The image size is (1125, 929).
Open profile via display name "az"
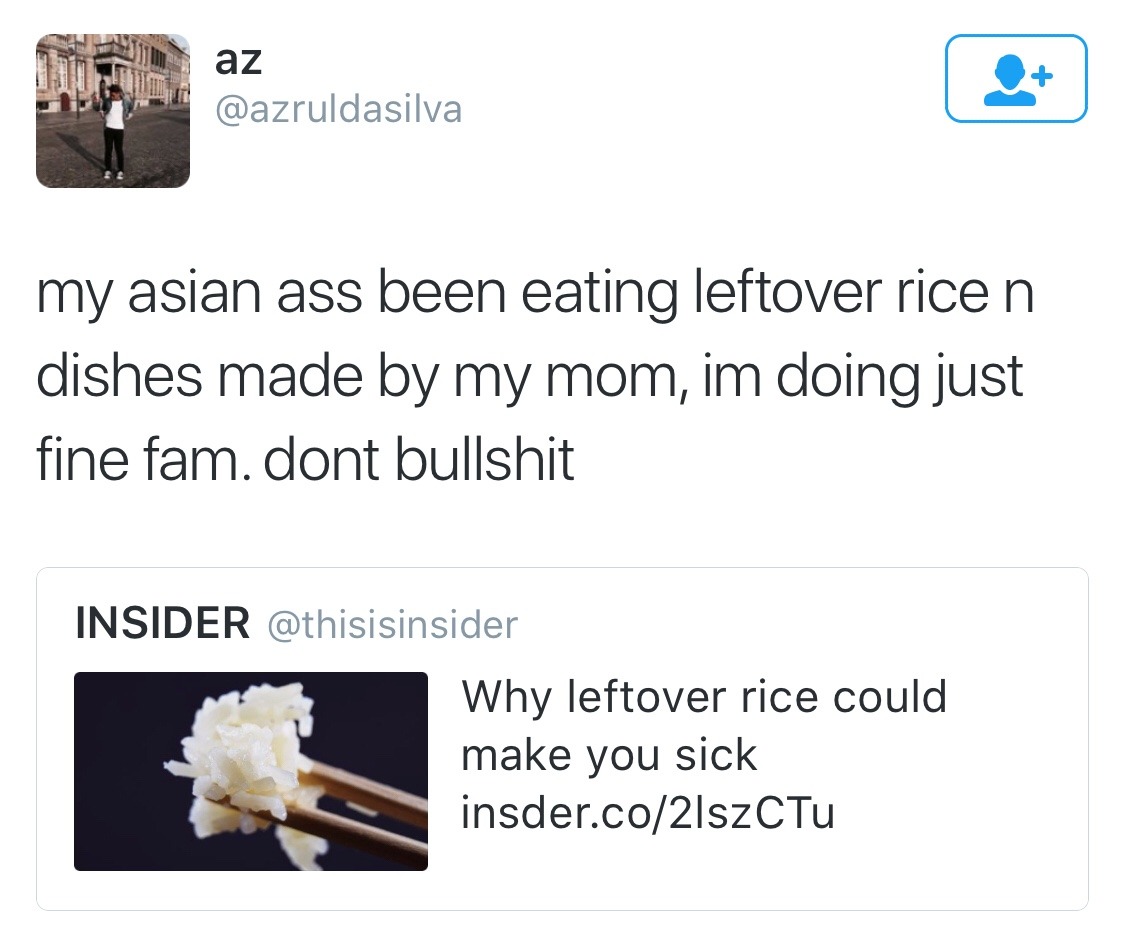click(238, 60)
